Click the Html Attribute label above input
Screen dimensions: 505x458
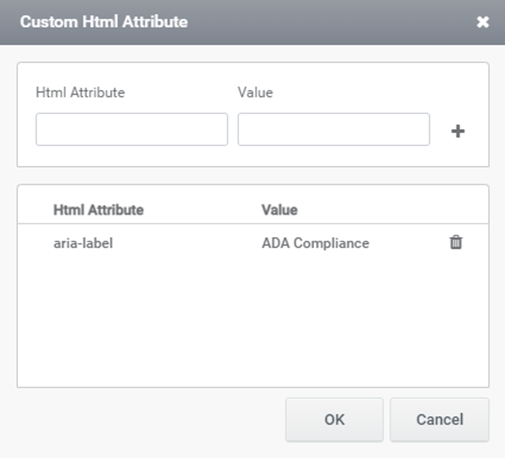pyautogui.click(x=80, y=92)
